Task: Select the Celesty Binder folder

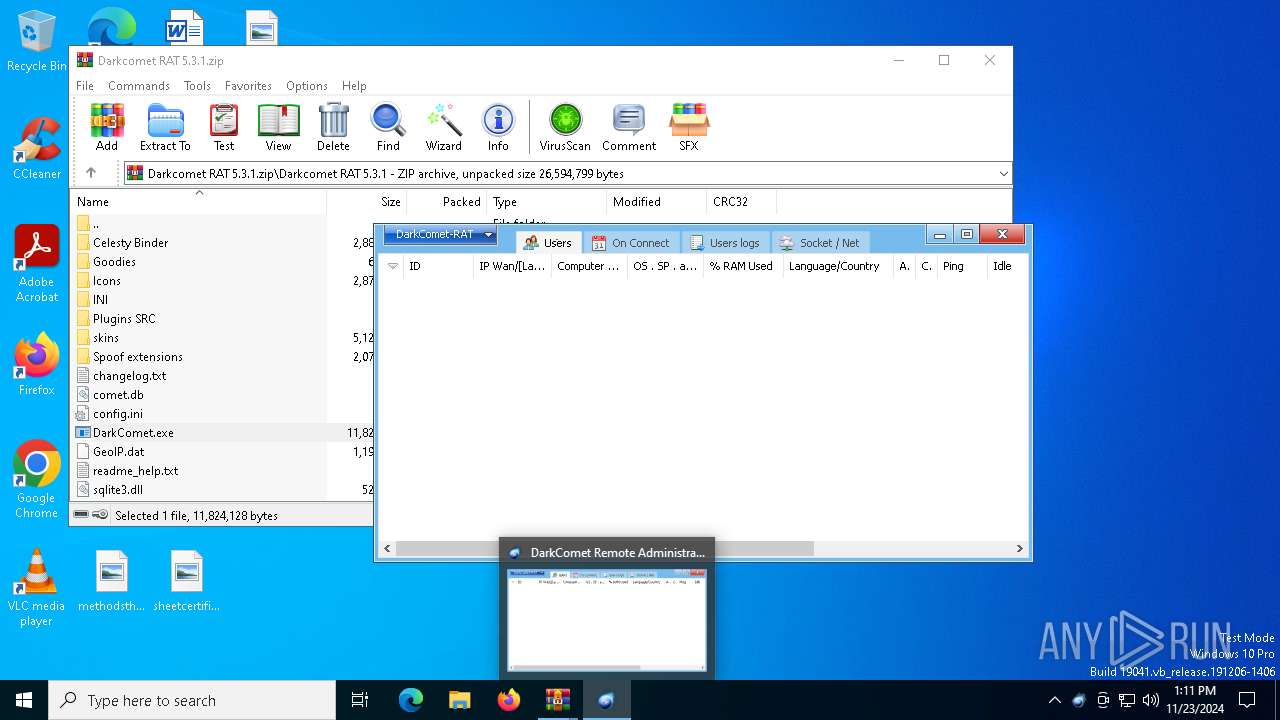Action: pos(130,243)
